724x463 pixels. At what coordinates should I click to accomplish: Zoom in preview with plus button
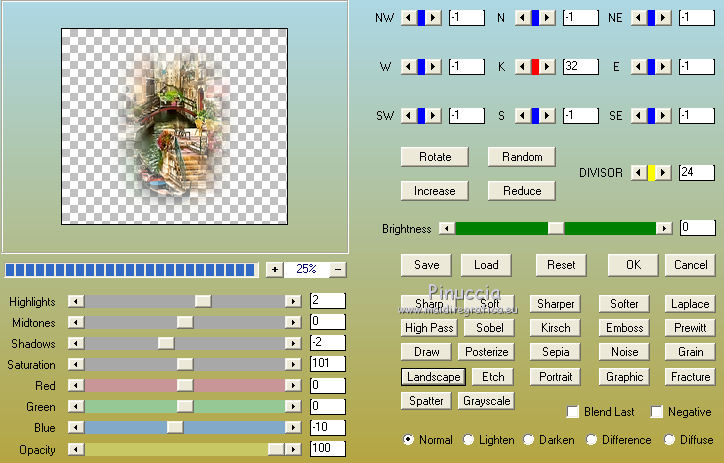275,270
